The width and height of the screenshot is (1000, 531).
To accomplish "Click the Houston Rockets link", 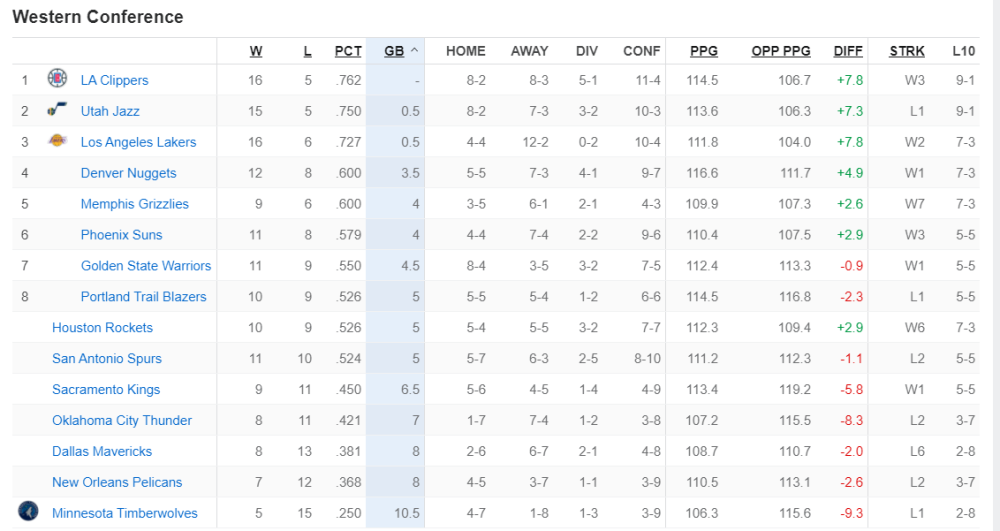I will [102, 327].
